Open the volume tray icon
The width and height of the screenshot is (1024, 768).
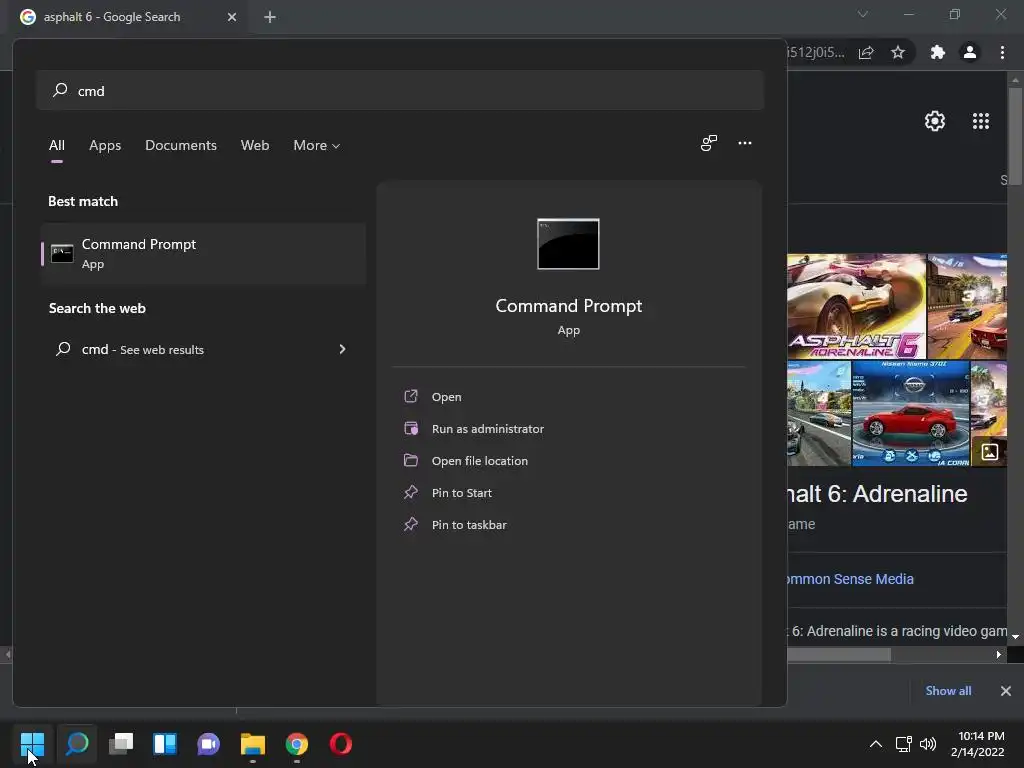point(927,744)
